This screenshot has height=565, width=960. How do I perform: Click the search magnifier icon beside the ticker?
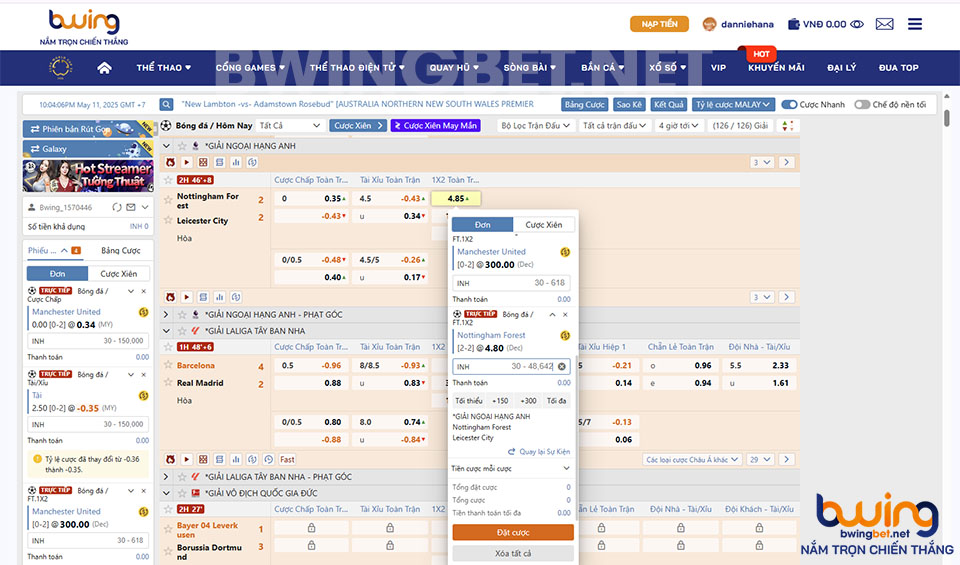166,104
